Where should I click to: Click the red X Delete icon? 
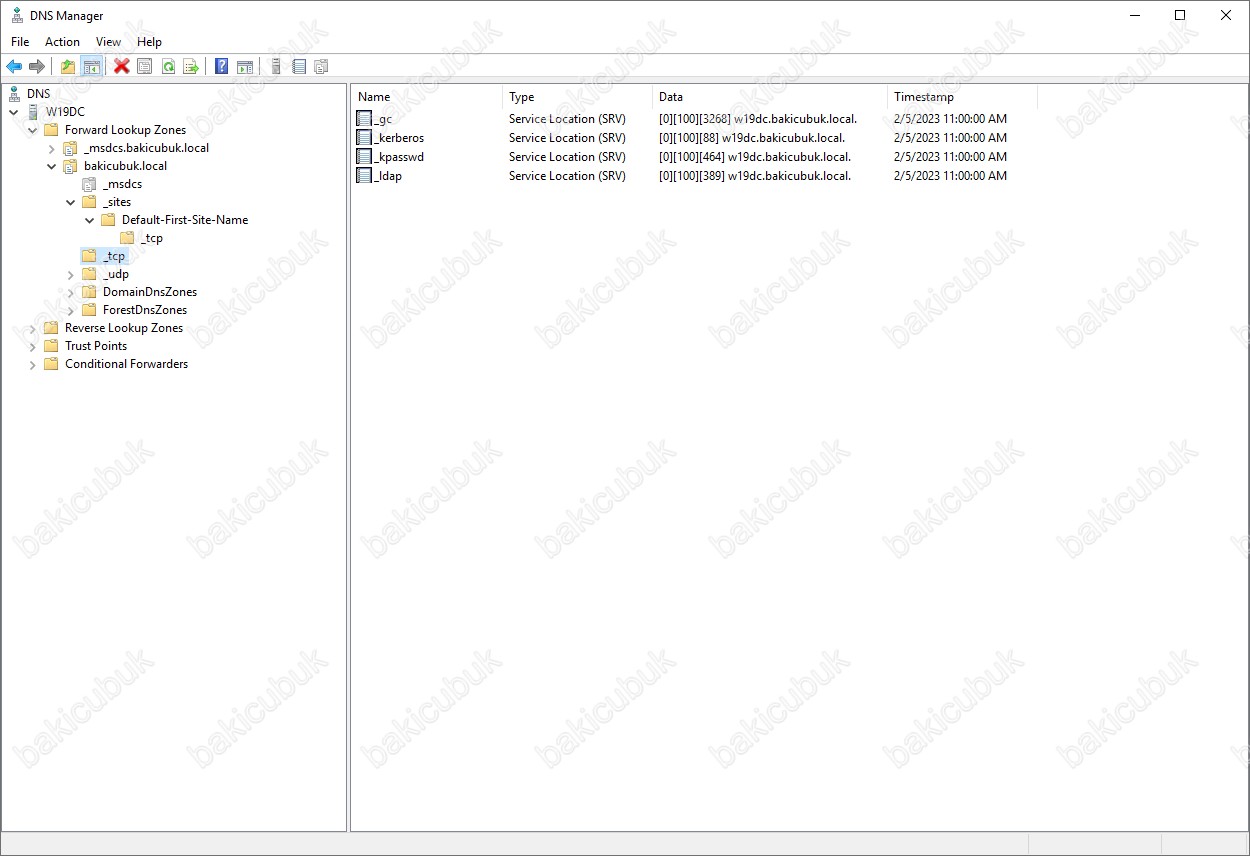(x=122, y=67)
